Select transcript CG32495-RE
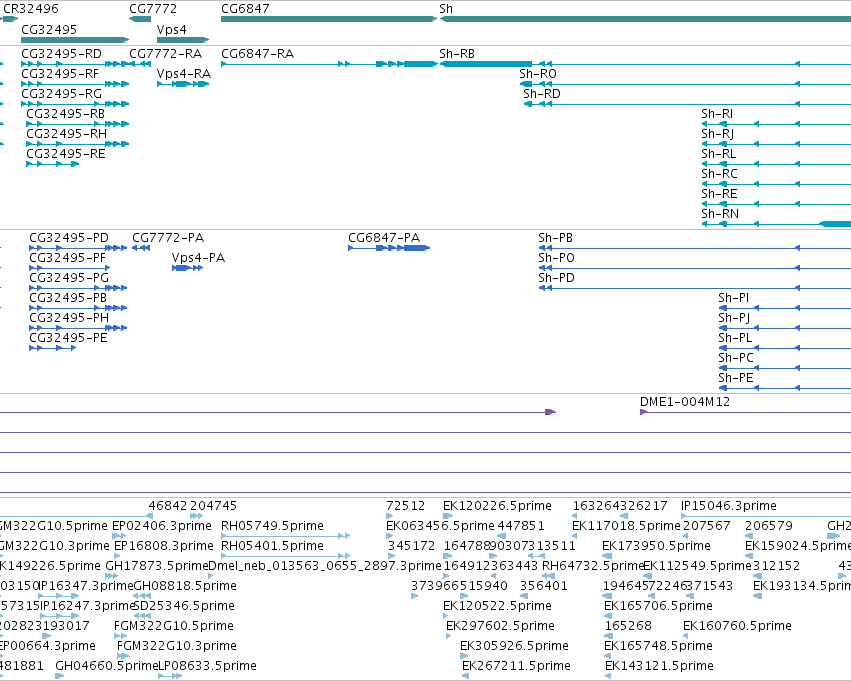Image resolution: width=851 pixels, height=681 pixels. pos(66,154)
